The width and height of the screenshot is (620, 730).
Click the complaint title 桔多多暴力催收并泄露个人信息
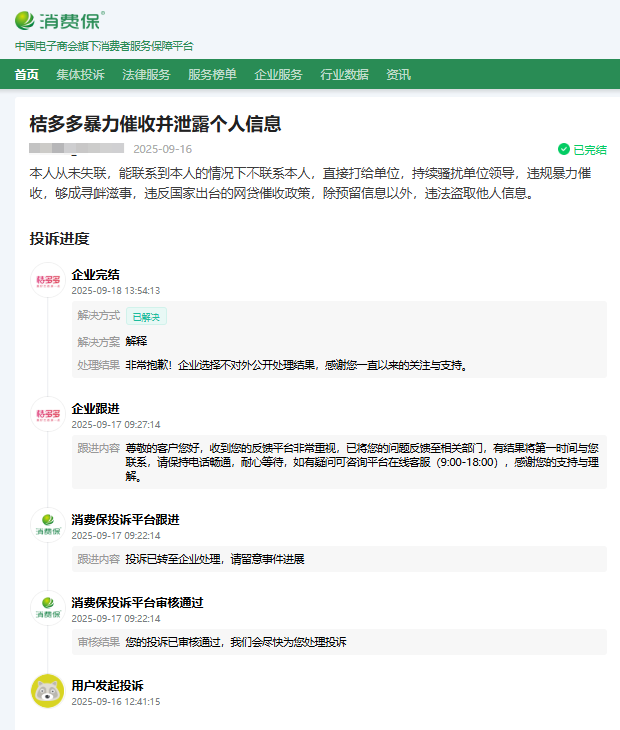(x=155, y=124)
